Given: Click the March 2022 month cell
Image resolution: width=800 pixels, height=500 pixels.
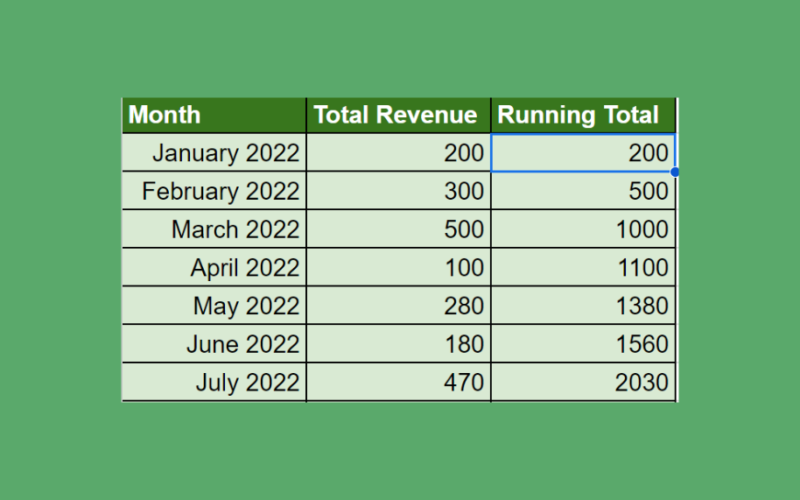Looking at the screenshot, I should click(214, 229).
